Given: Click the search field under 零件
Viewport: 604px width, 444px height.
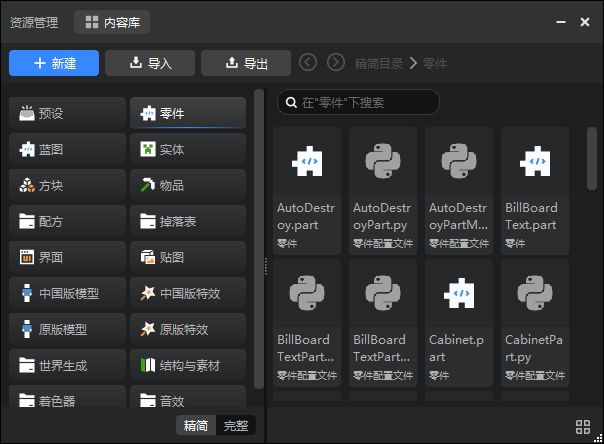Looking at the screenshot, I should coord(358,102).
